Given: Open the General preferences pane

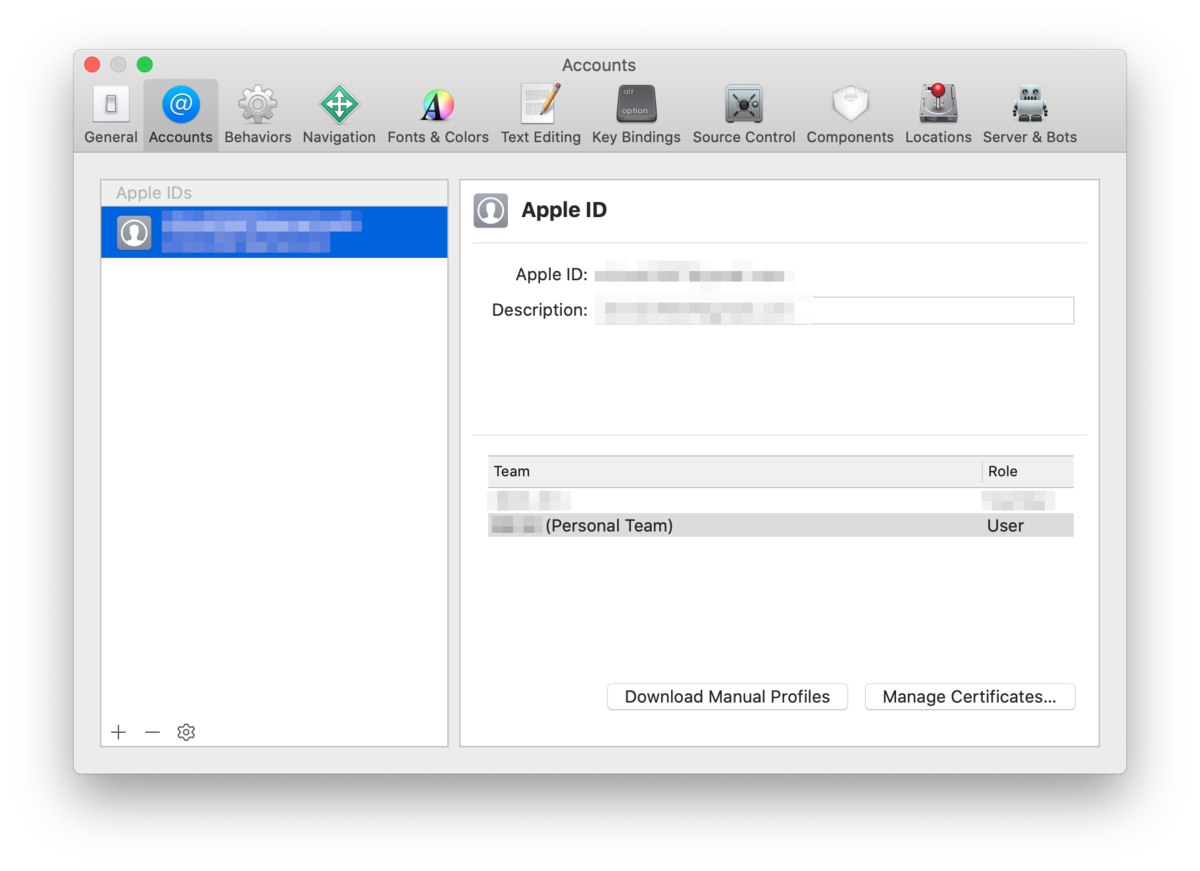Looking at the screenshot, I should tap(111, 115).
